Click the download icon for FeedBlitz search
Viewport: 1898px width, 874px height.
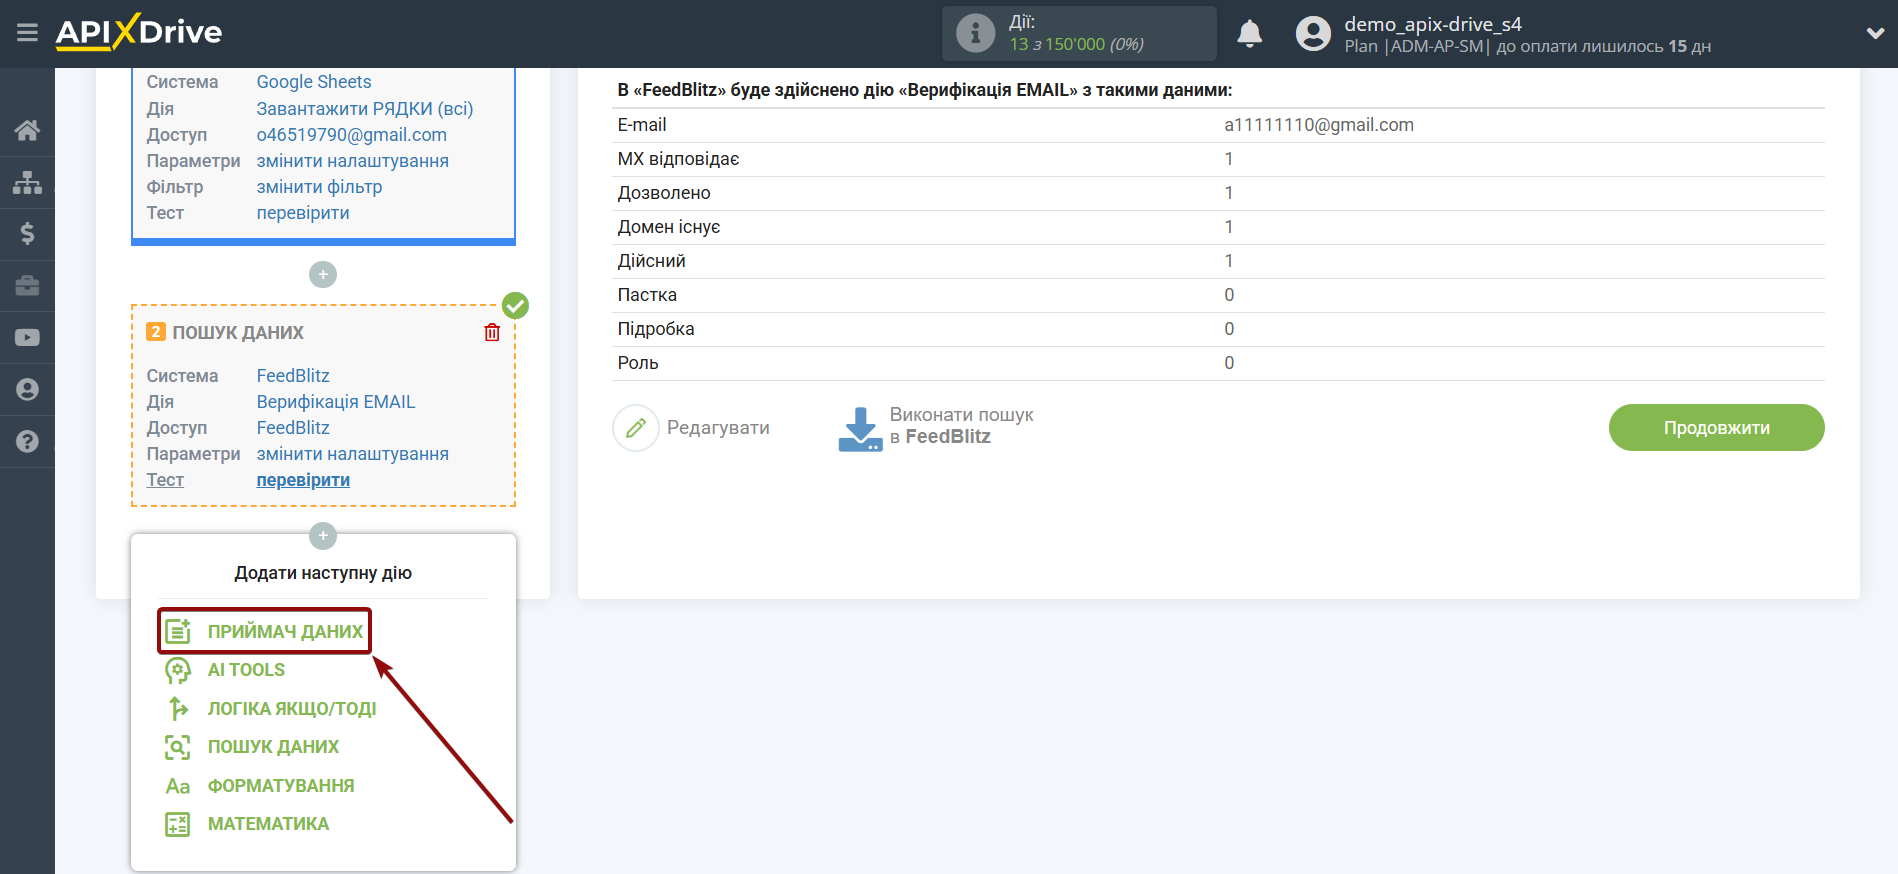[x=860, y=428]
